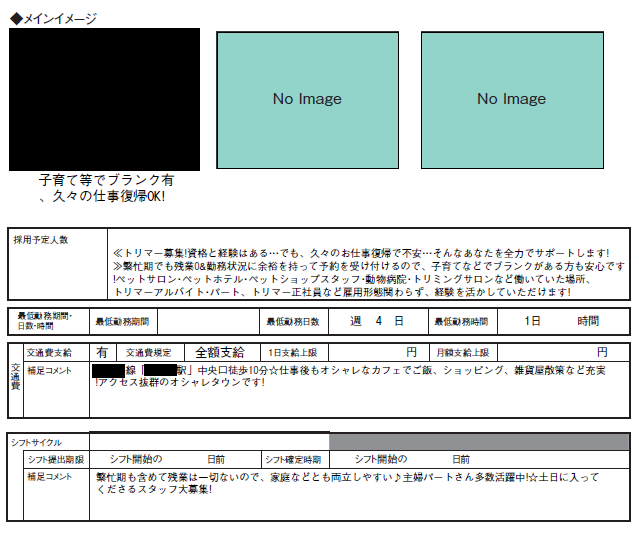This screenshot has height=539, width=639.
Task: Click the 有 value cell
Action: [103, 352]
